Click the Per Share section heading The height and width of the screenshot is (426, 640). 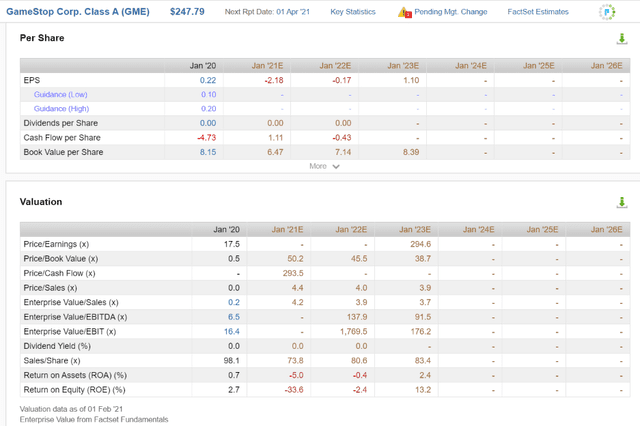coord(42,38)
